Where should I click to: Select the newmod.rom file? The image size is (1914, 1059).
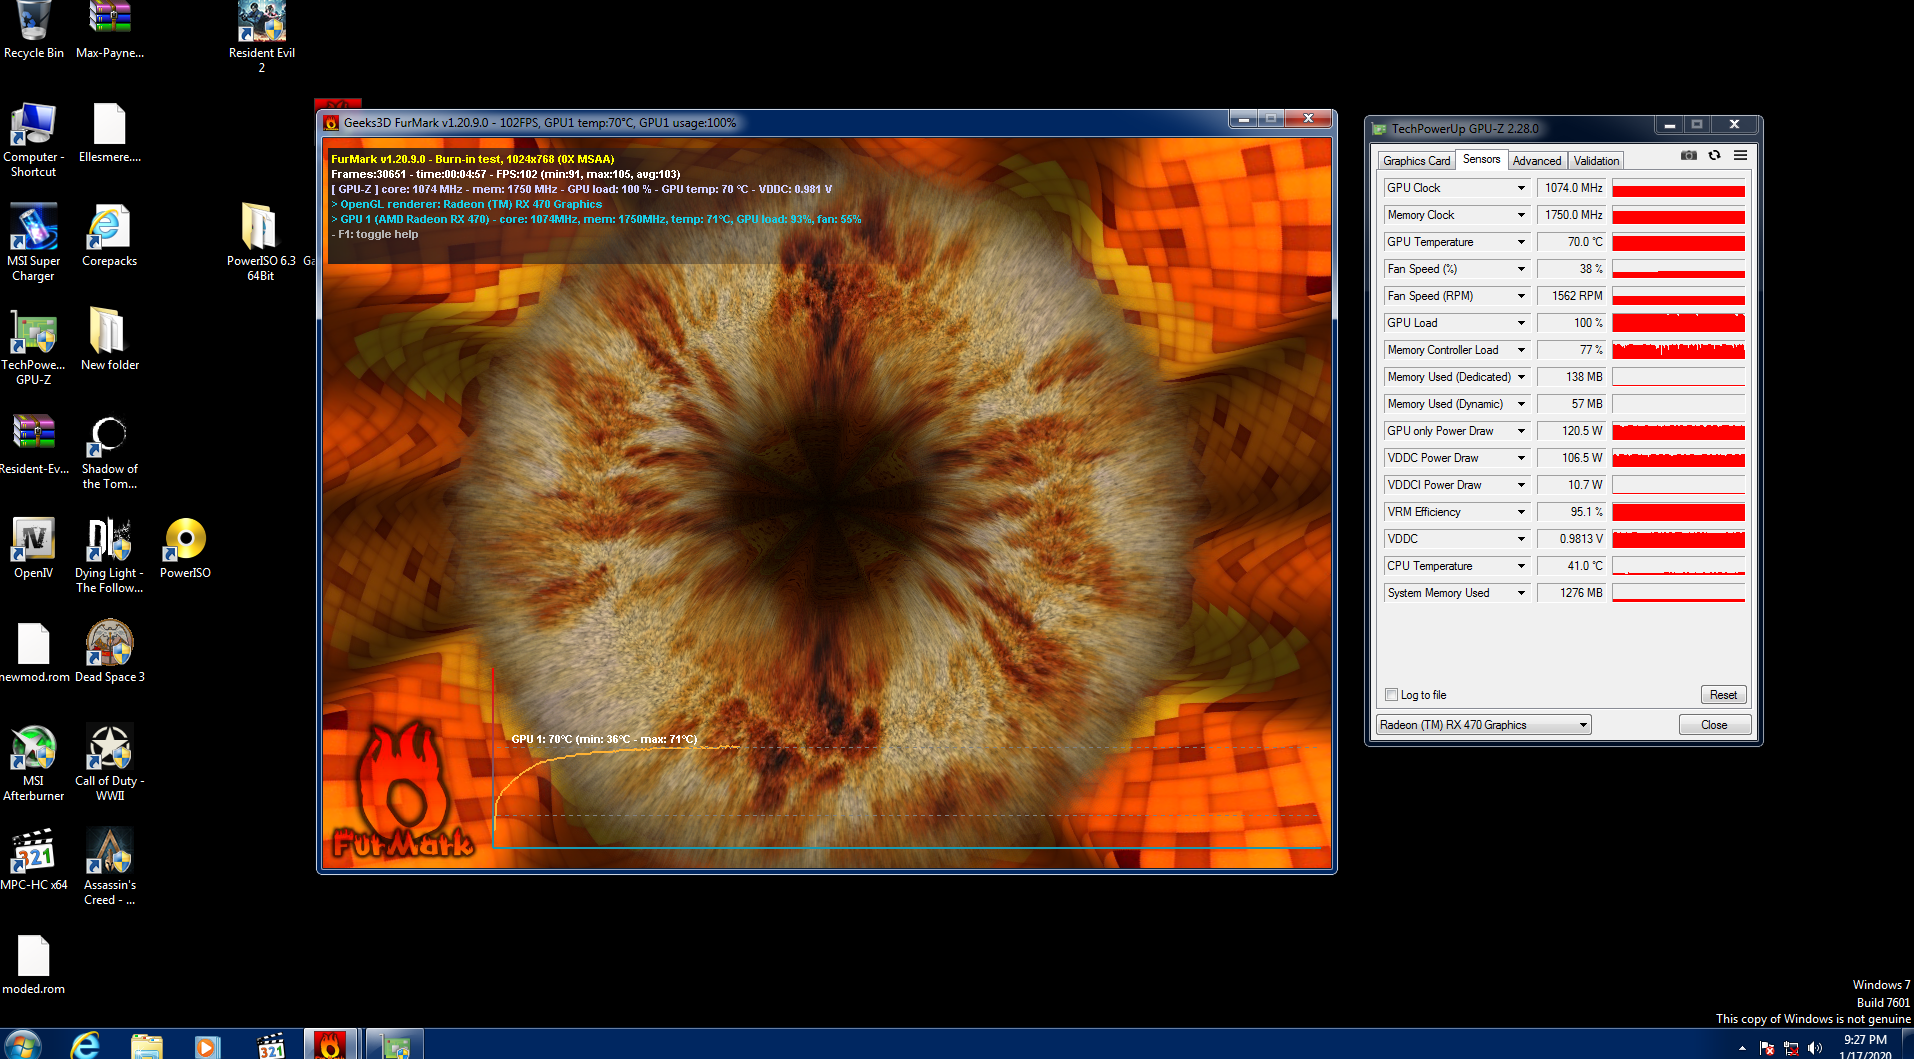pyautogui.click(x=34, y=652)
